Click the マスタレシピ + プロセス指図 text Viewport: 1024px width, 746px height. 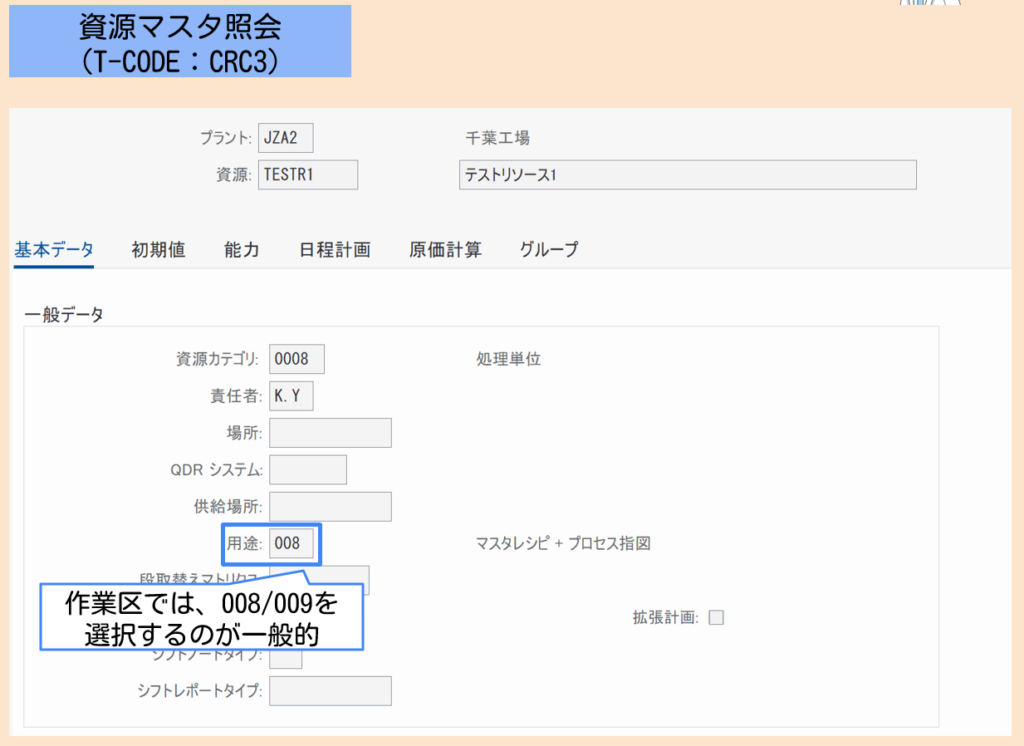click(x=563, y=543)
